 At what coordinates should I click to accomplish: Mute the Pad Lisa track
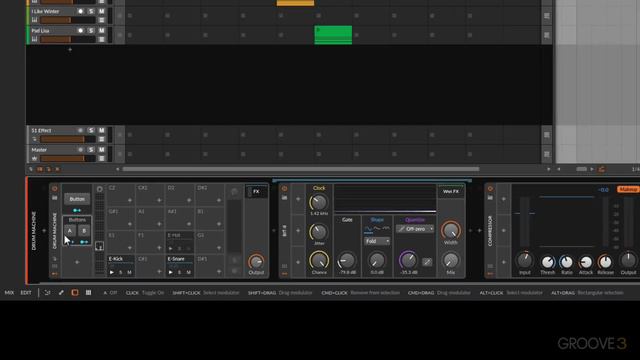102,31
